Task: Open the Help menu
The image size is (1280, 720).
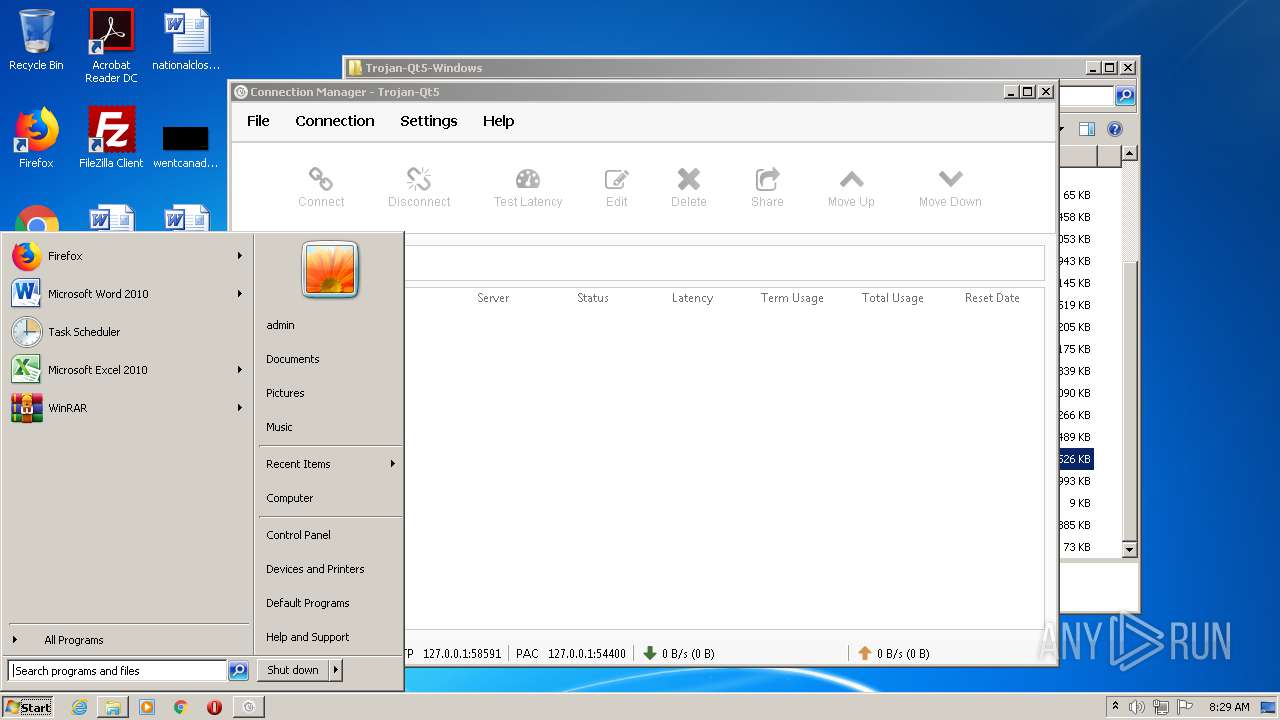Action: pos(498,121)
